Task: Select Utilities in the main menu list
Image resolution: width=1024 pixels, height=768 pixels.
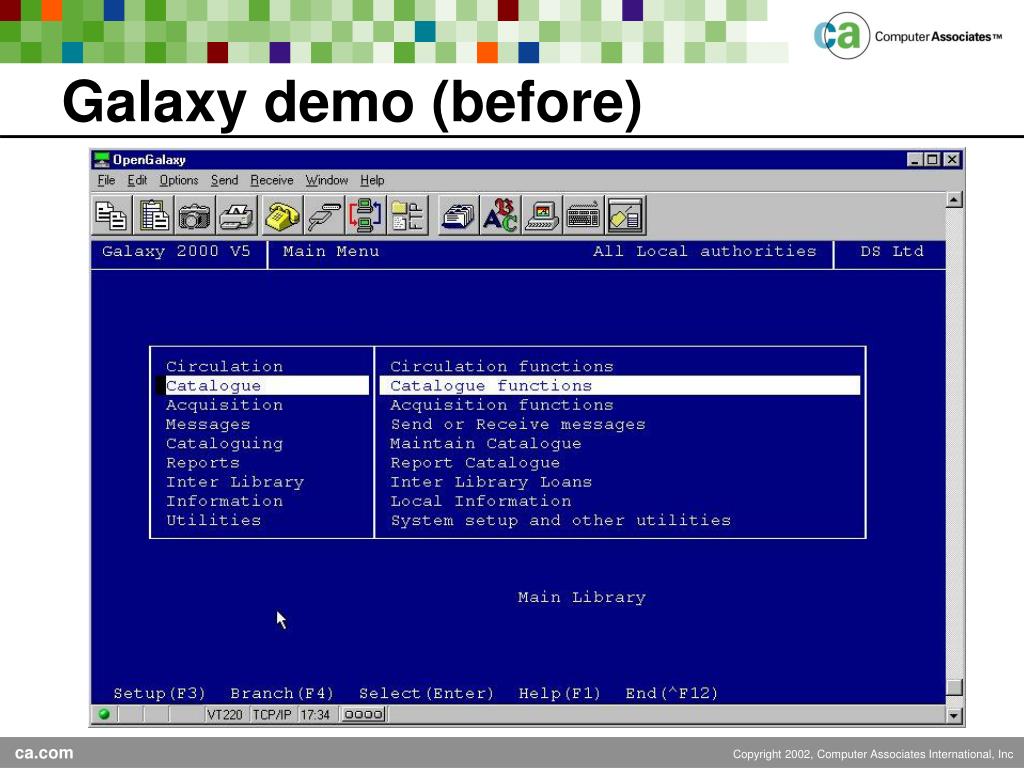Action: [213, 520]
